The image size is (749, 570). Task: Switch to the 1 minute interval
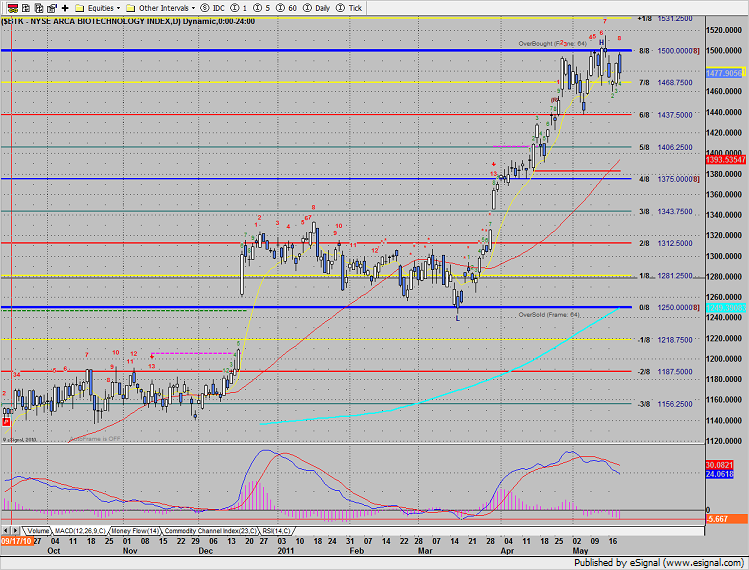pos(239,8)
